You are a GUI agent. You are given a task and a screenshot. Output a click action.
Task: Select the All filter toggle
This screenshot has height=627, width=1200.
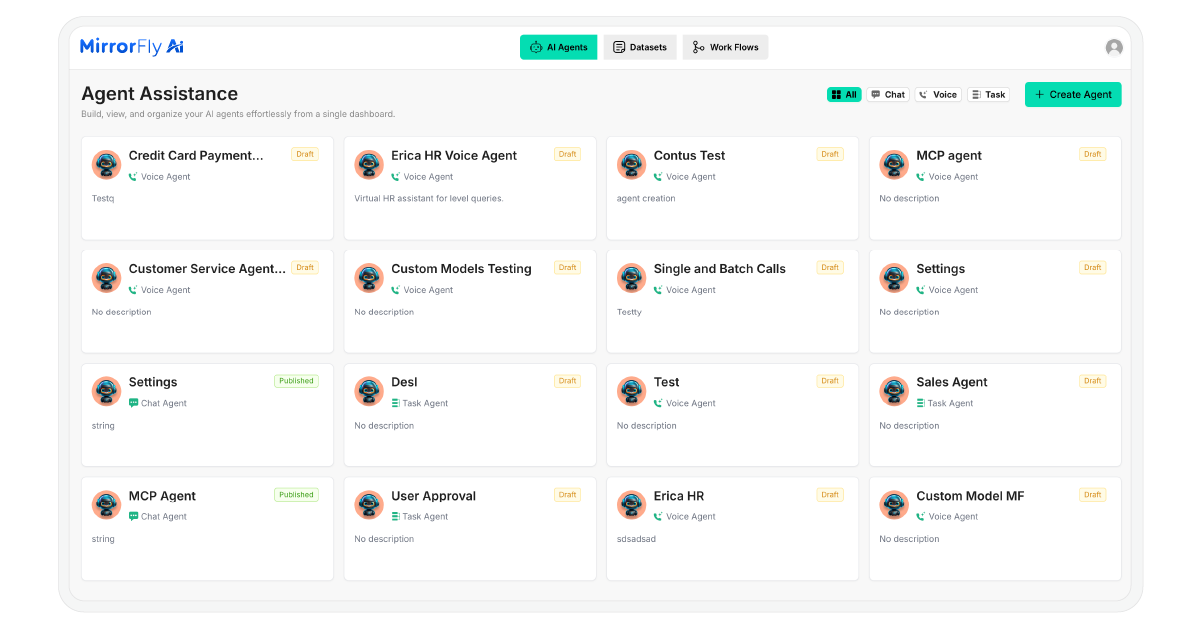point(843,95)
